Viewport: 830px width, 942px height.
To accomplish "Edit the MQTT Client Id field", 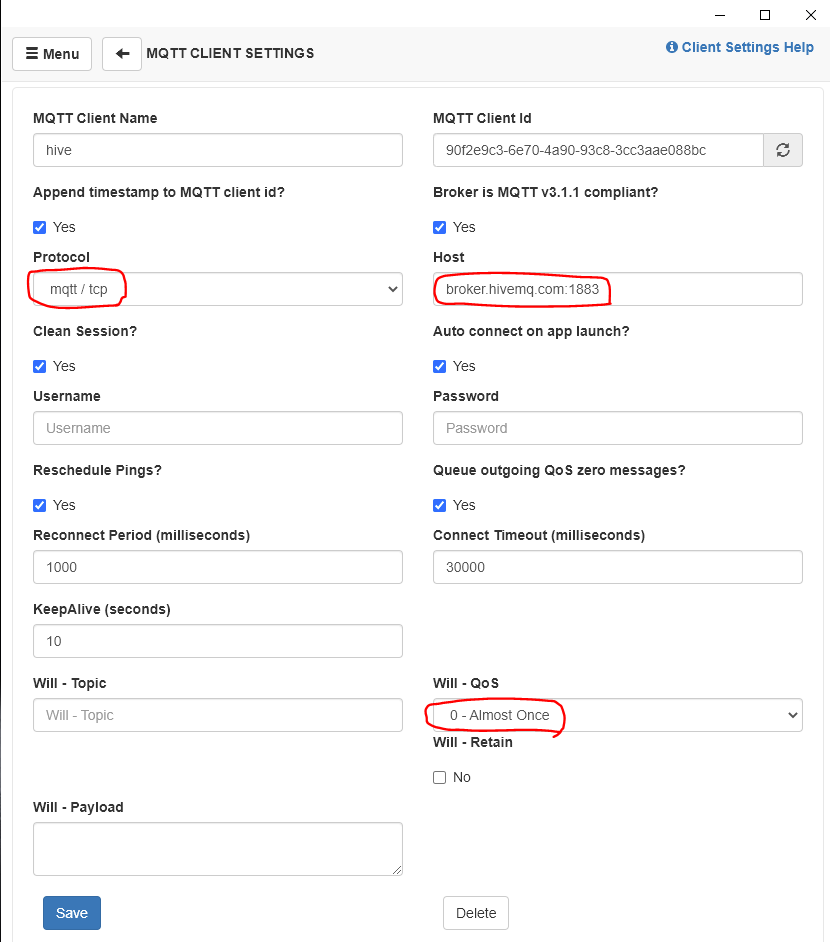I will point(598,150).
